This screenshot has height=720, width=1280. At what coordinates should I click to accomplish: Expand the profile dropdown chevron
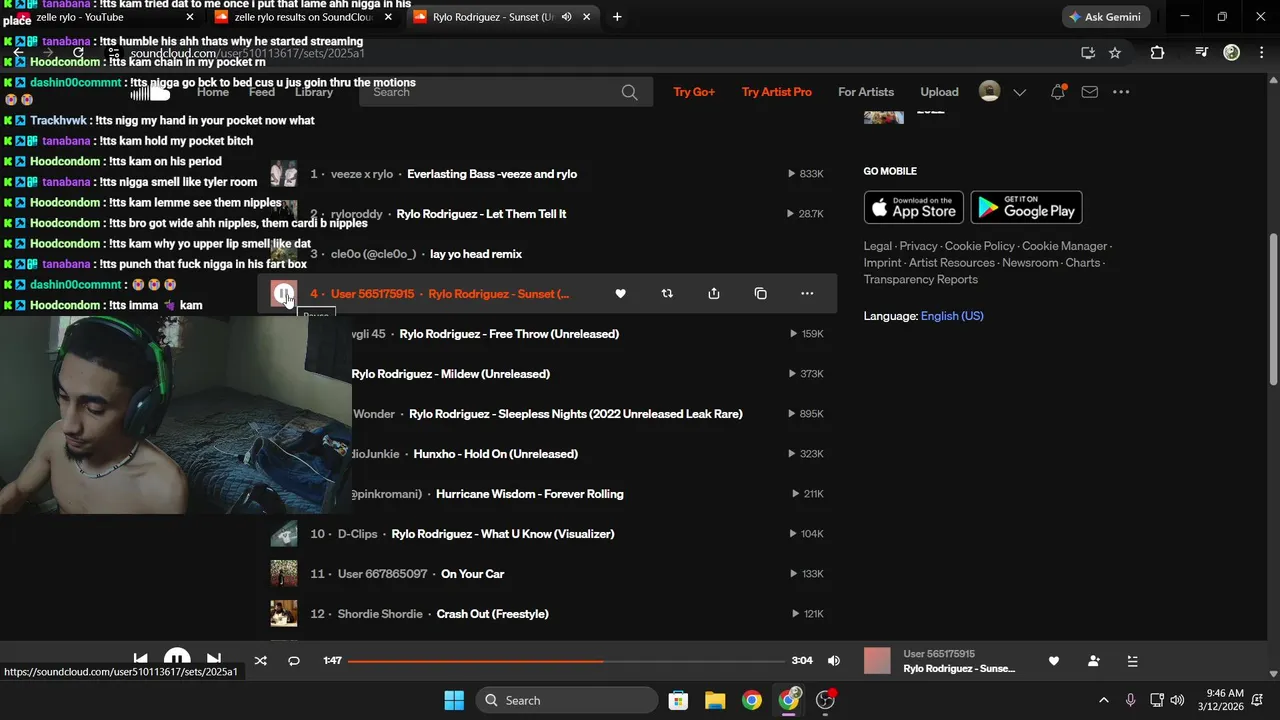[1020, 92]
